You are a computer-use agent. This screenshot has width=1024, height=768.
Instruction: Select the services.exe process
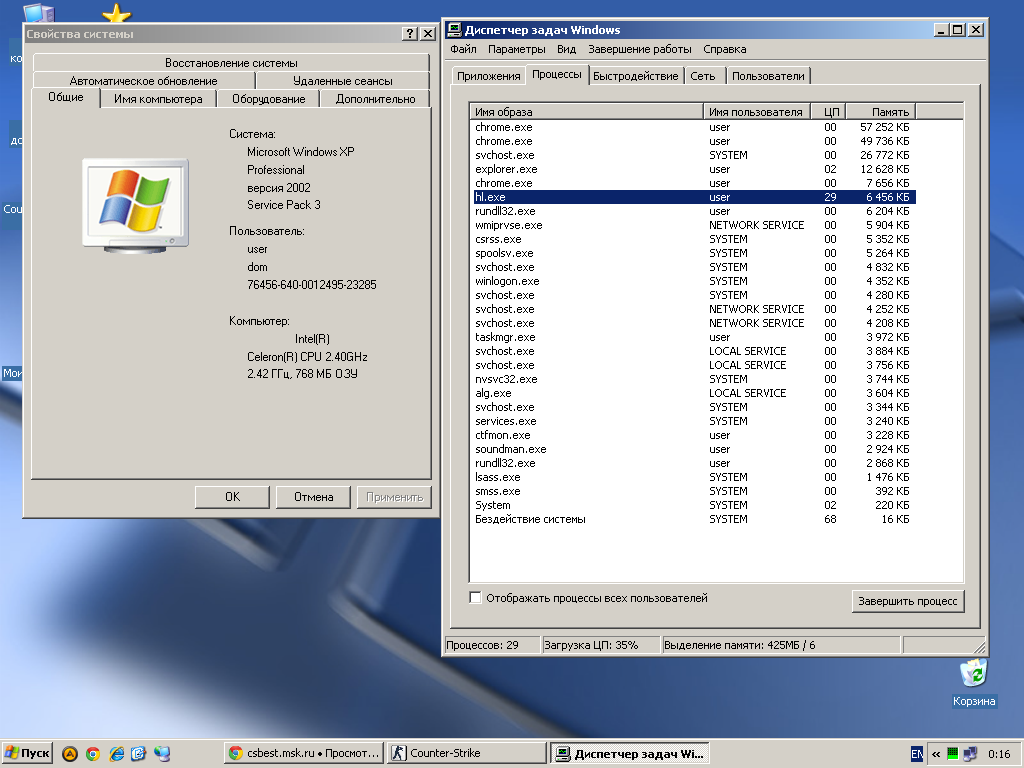tap(694, 421)
